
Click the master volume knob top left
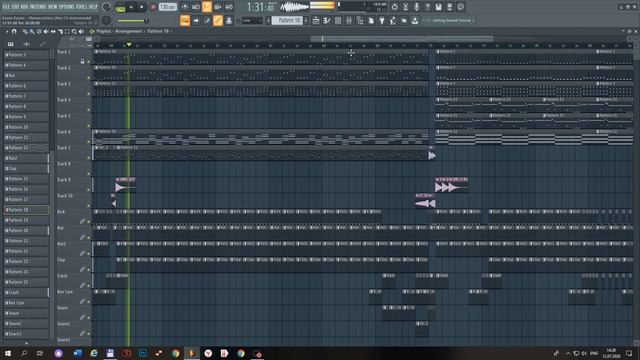[107, 7]
